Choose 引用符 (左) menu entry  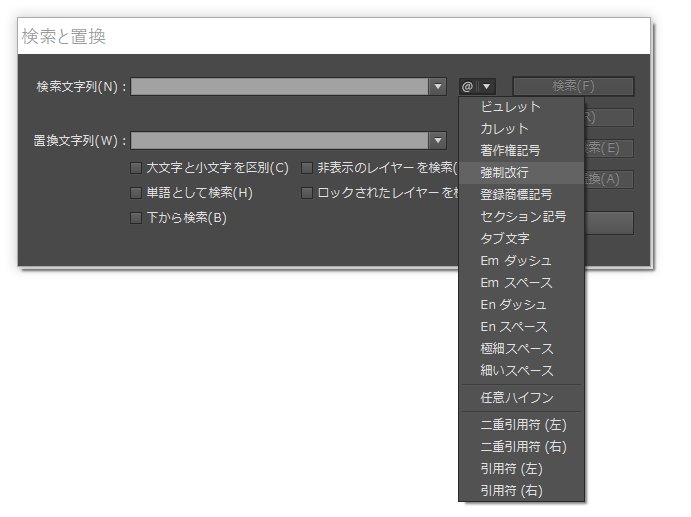(522, 469)
